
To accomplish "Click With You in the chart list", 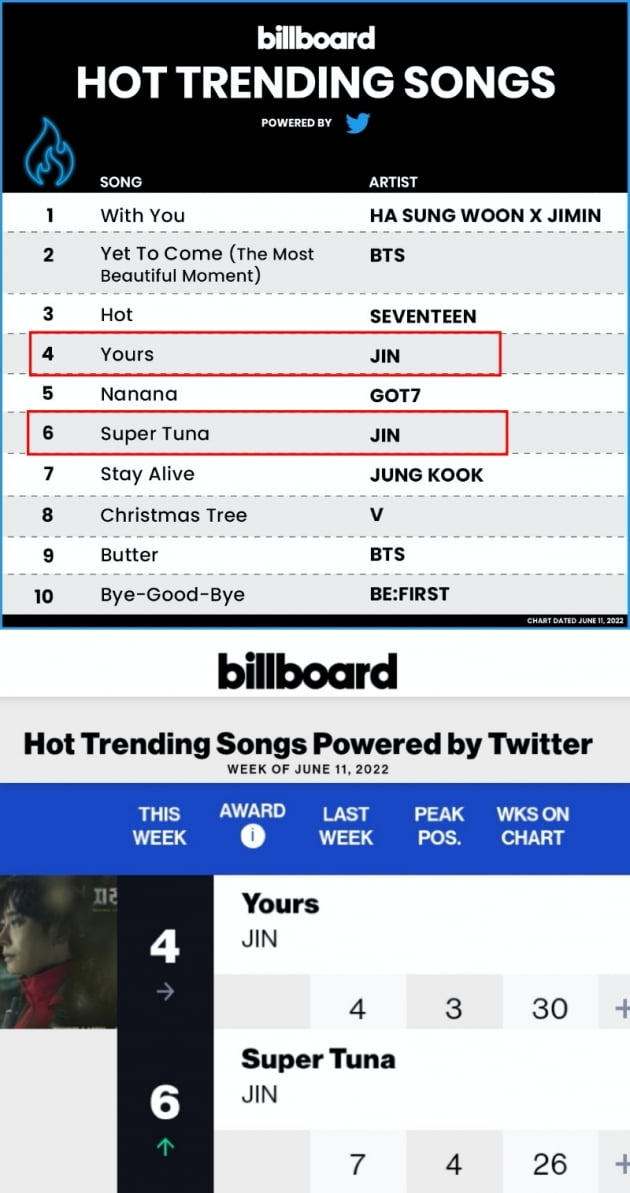I will tap(142, 215).
